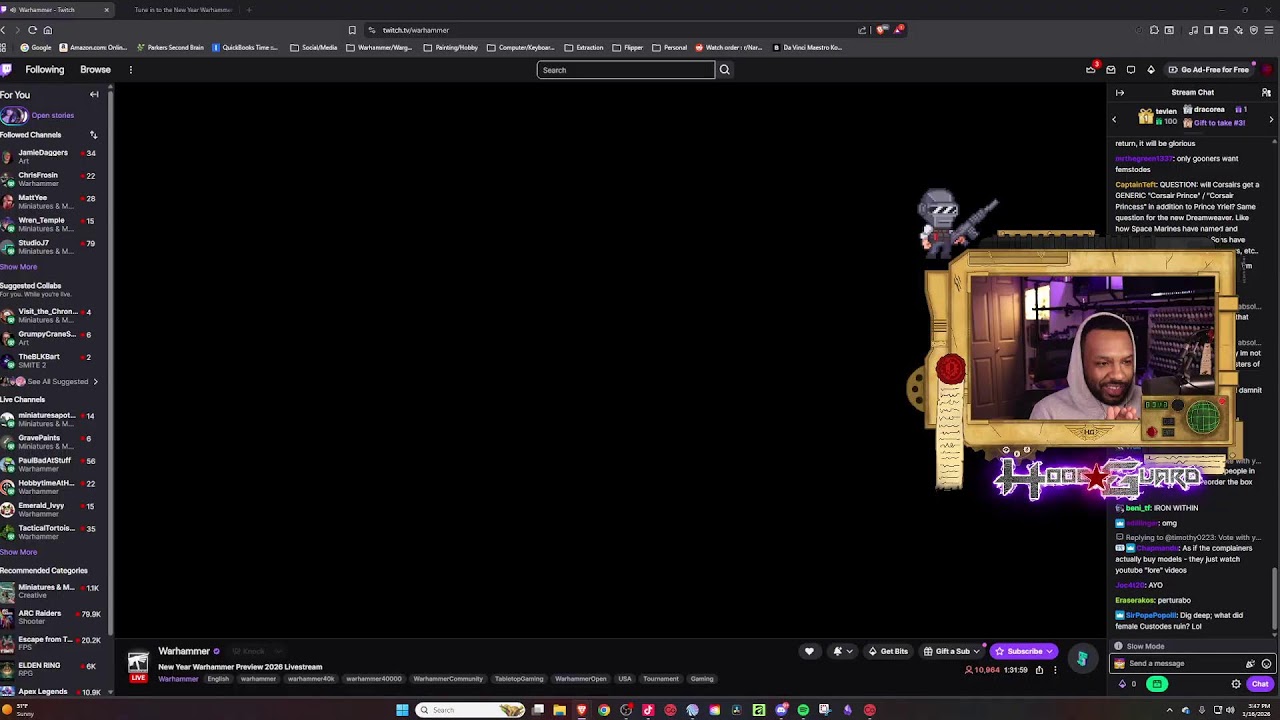Switch to the New Year Warhammer browser tab
The height and width of the screenshot is (720, 1280).
click(183, 10)
